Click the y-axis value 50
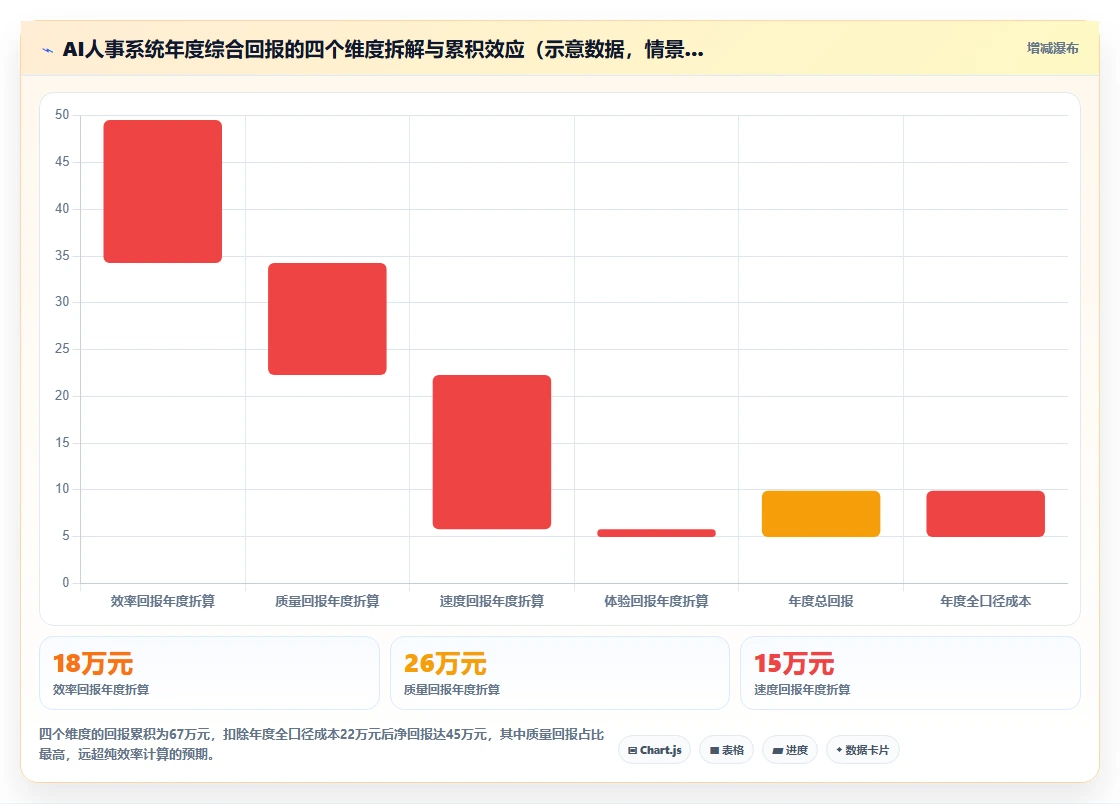The width and height of the screenshot is (1120, 804). coord(62,114)
